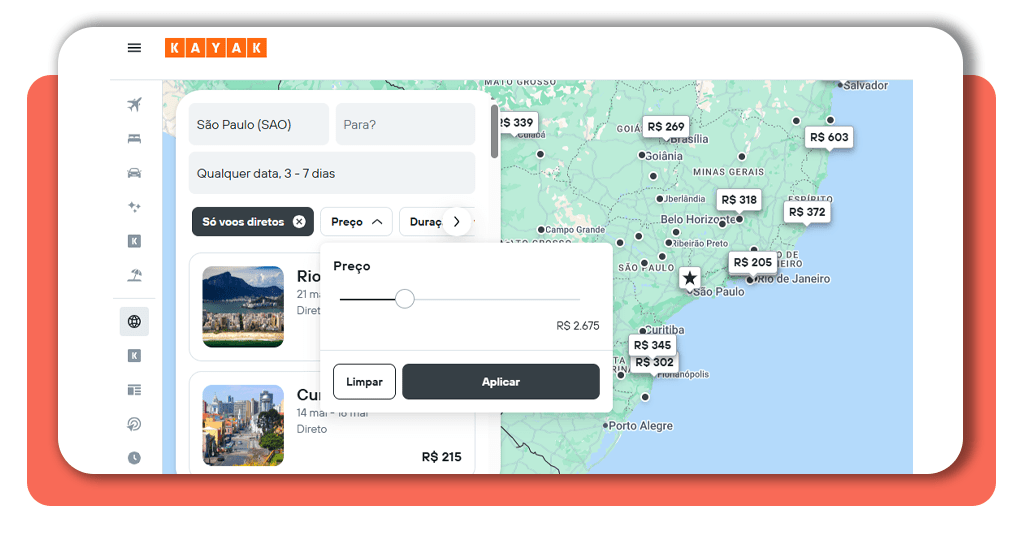The width and height of the screenshot is (1024, 536).
Task: Click the 'Para?' destination field
Action: (x=405, y=125)
